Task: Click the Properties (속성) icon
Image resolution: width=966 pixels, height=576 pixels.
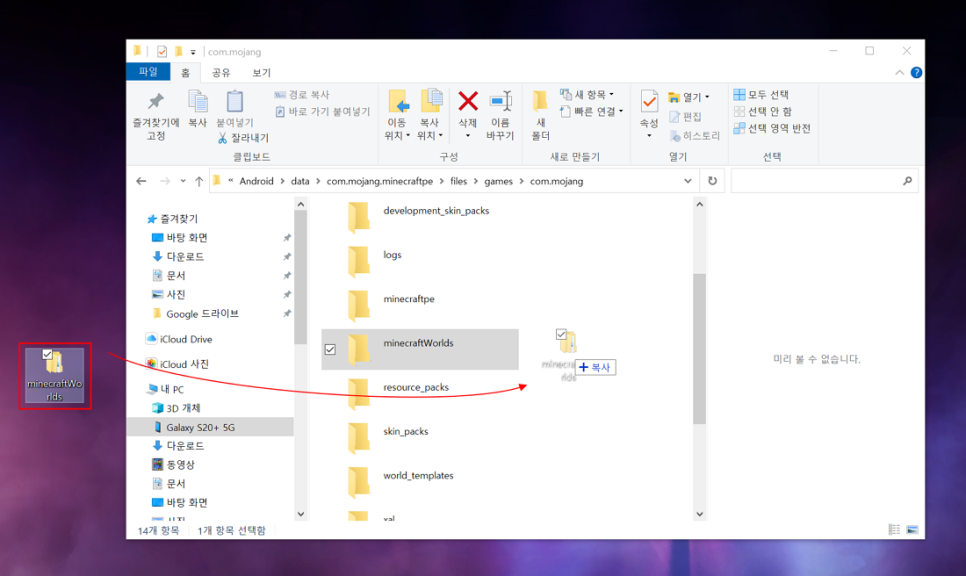Action: coord(649,102)
